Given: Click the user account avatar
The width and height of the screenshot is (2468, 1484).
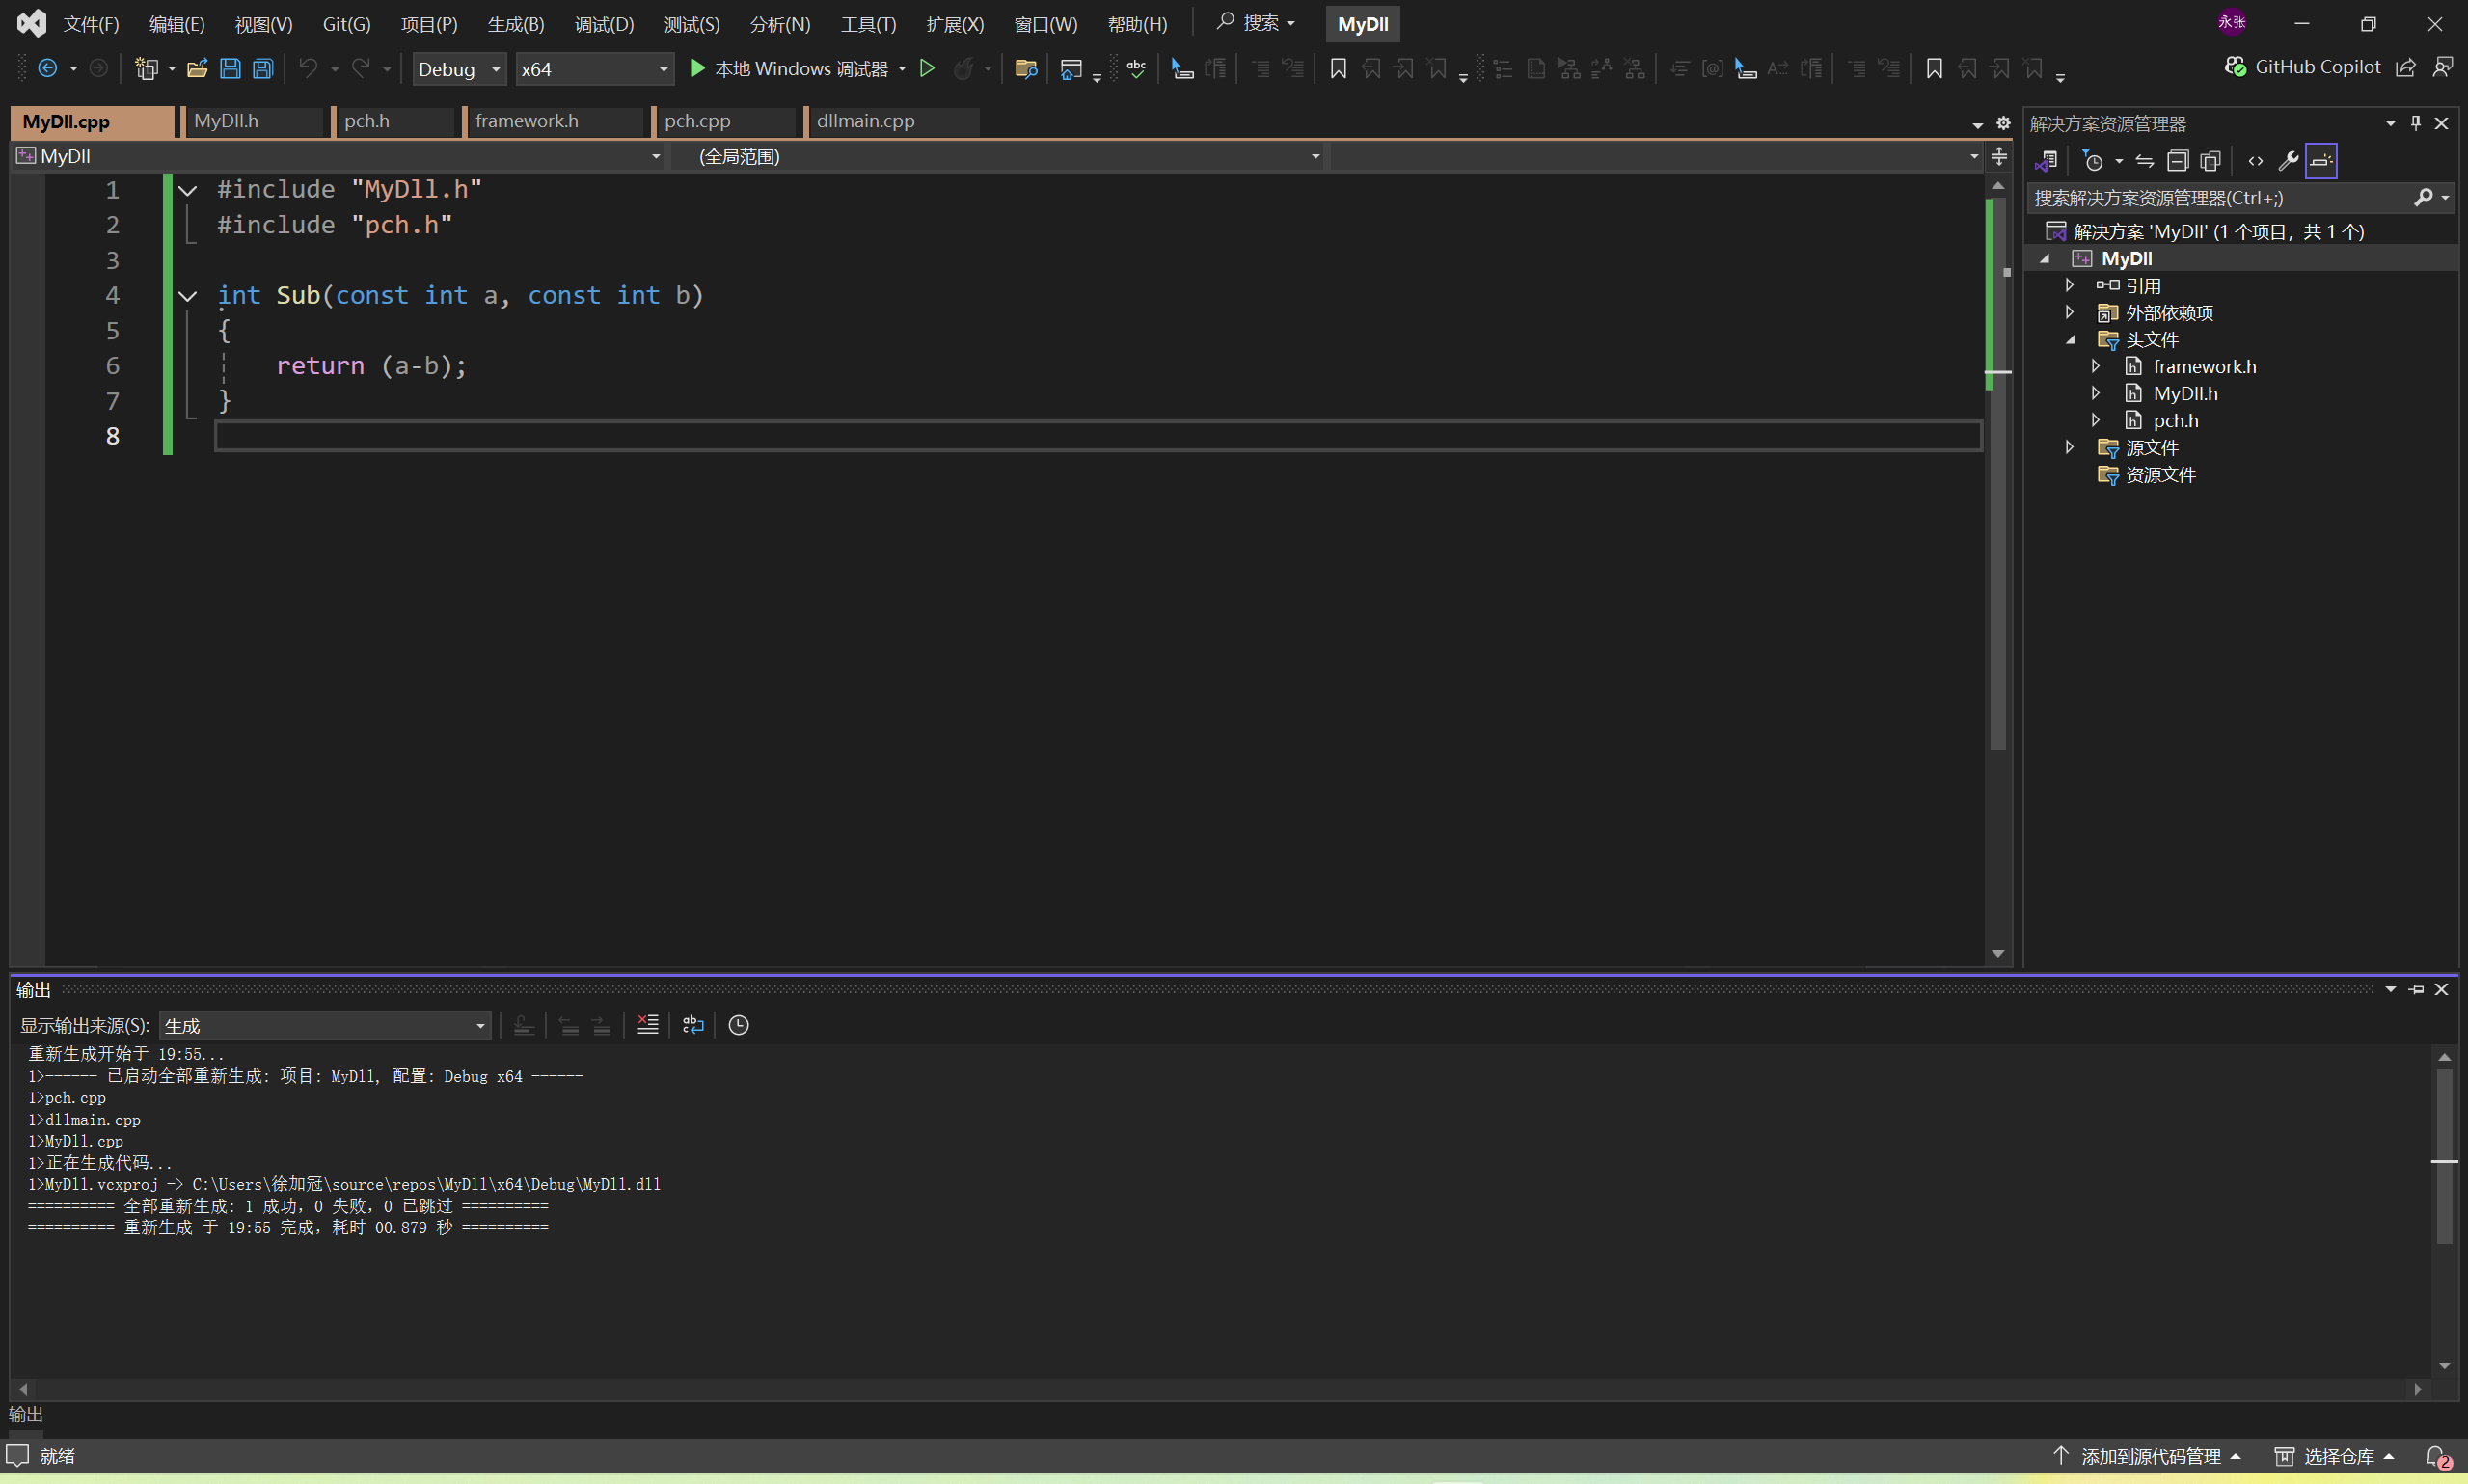Looking at the screenshot, I should pyautogui.click(x=2232, y=22).
